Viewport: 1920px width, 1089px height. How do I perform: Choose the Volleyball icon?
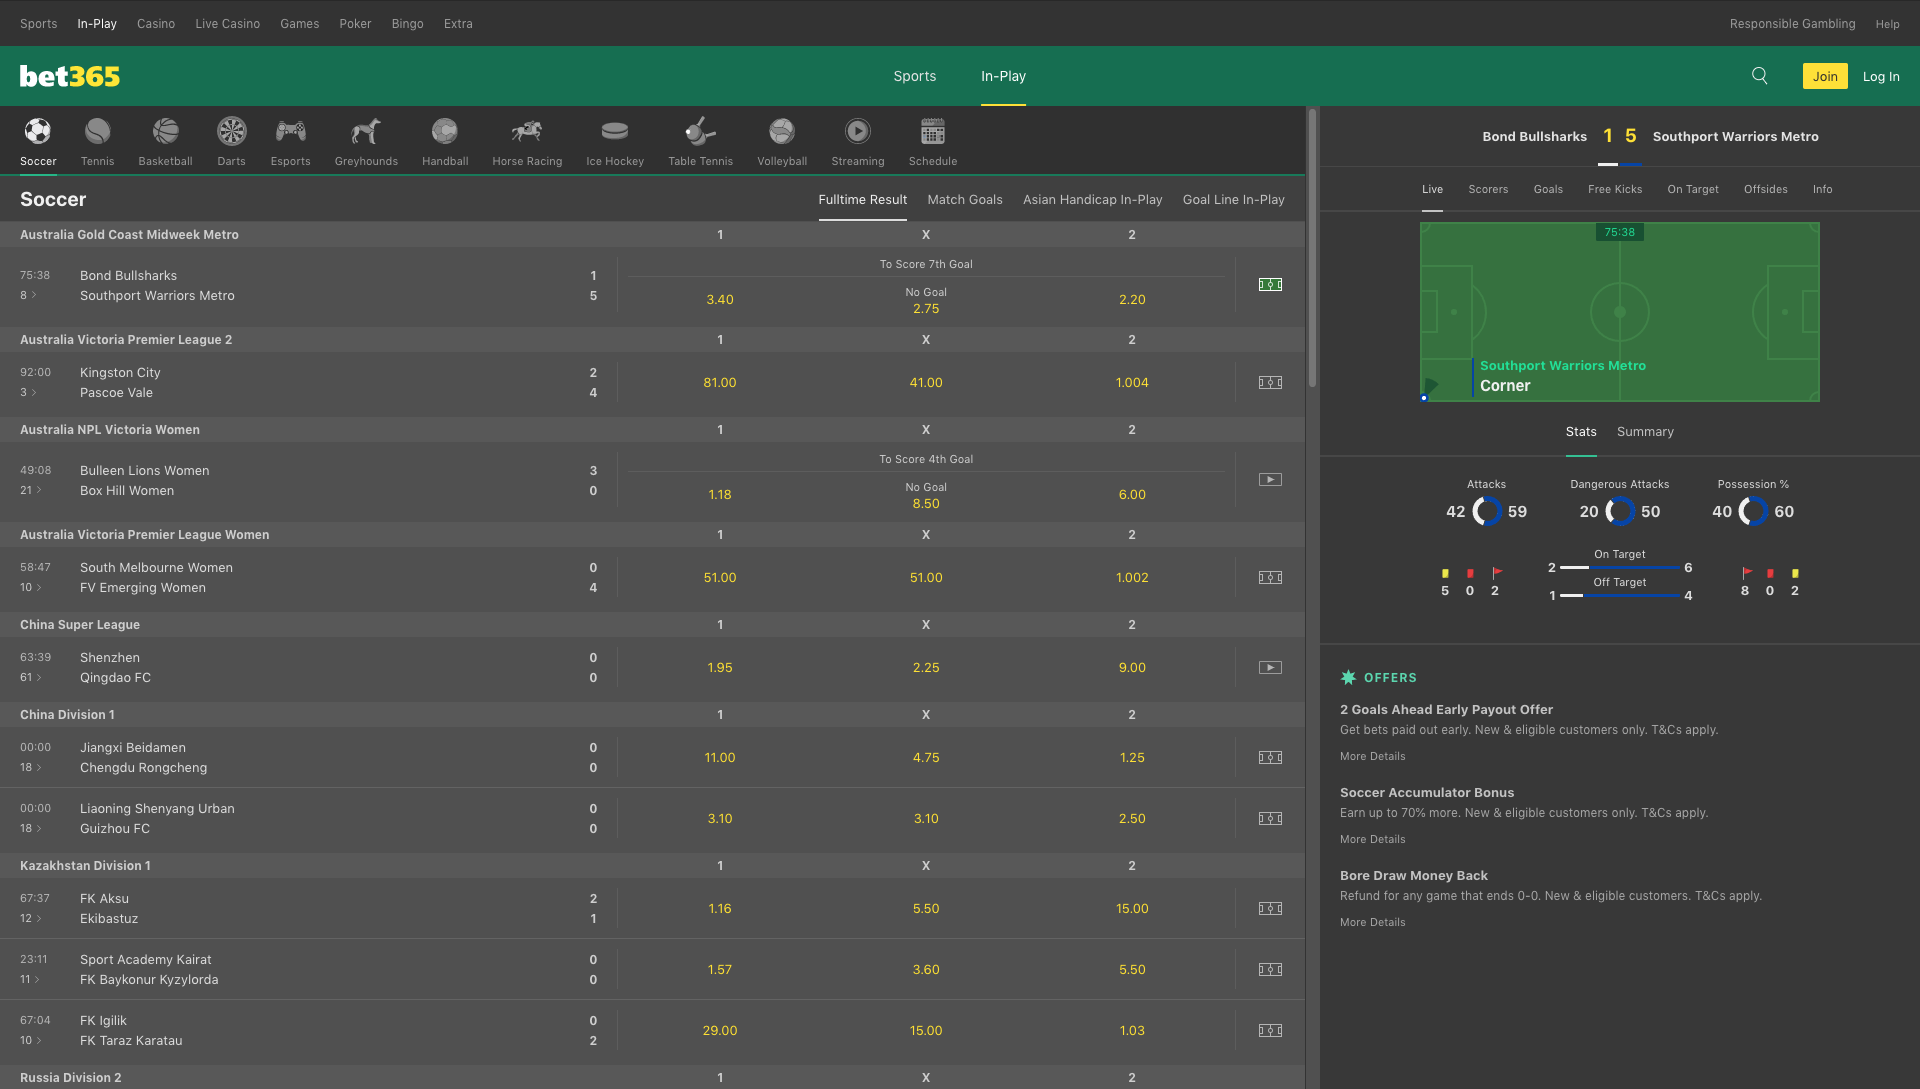click(x=782, y=132)
